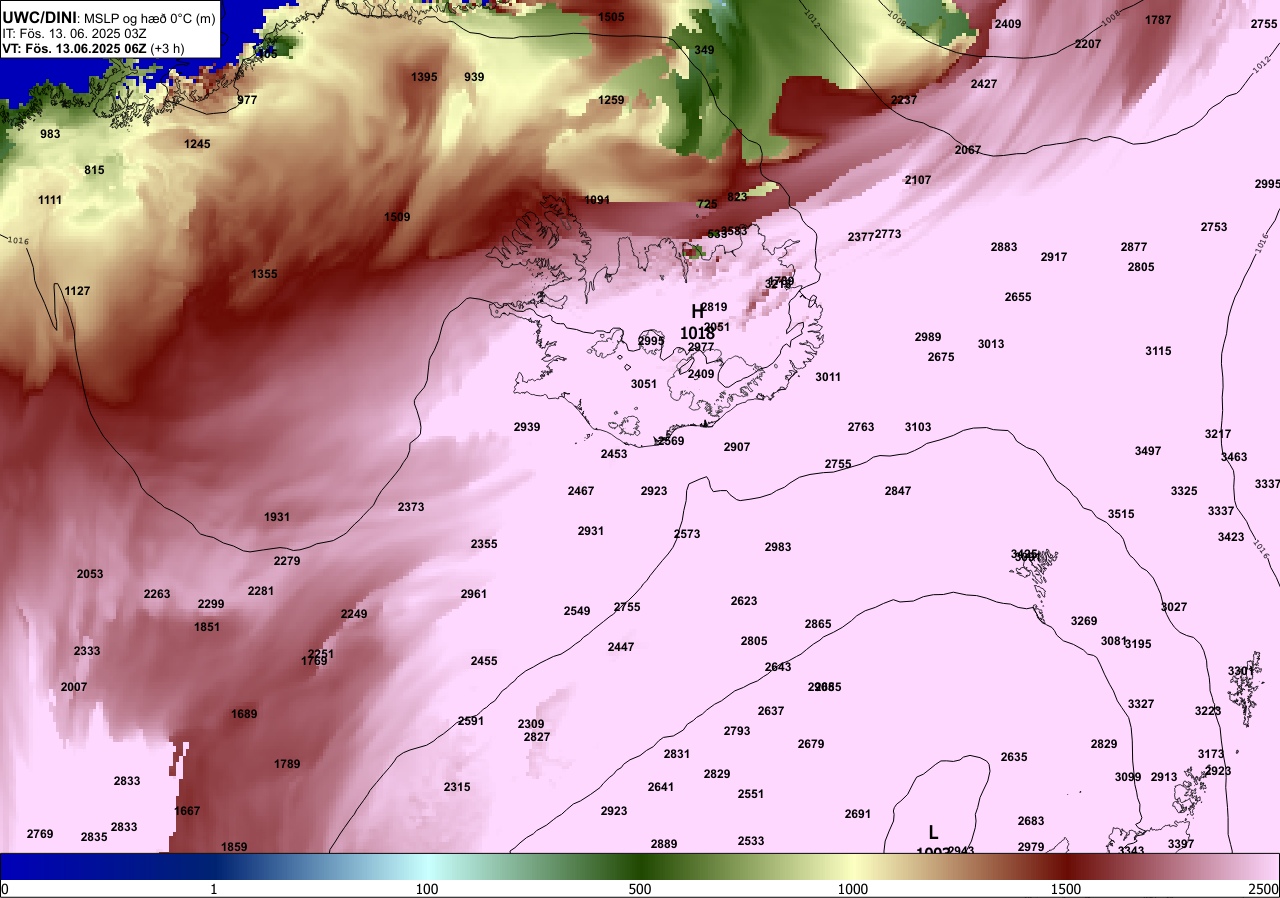The image size is (1280, 898).
Task: Click the 1018 pressure value under the H
Action: 697,333
